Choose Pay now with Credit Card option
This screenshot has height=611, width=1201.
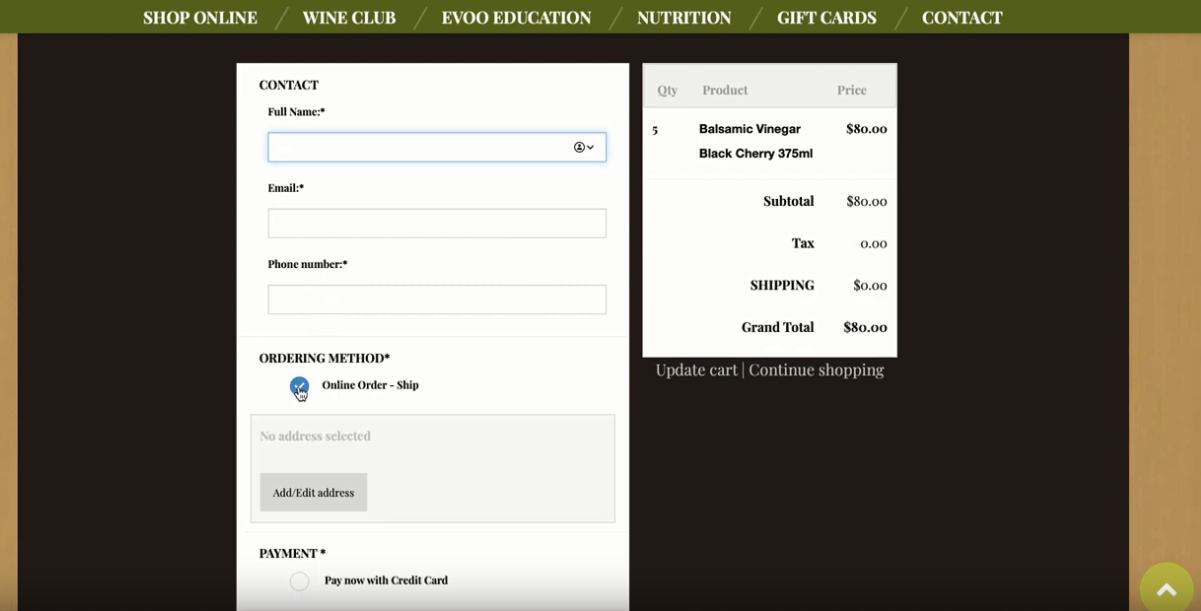pyautogui.click(x=299, y=581)
